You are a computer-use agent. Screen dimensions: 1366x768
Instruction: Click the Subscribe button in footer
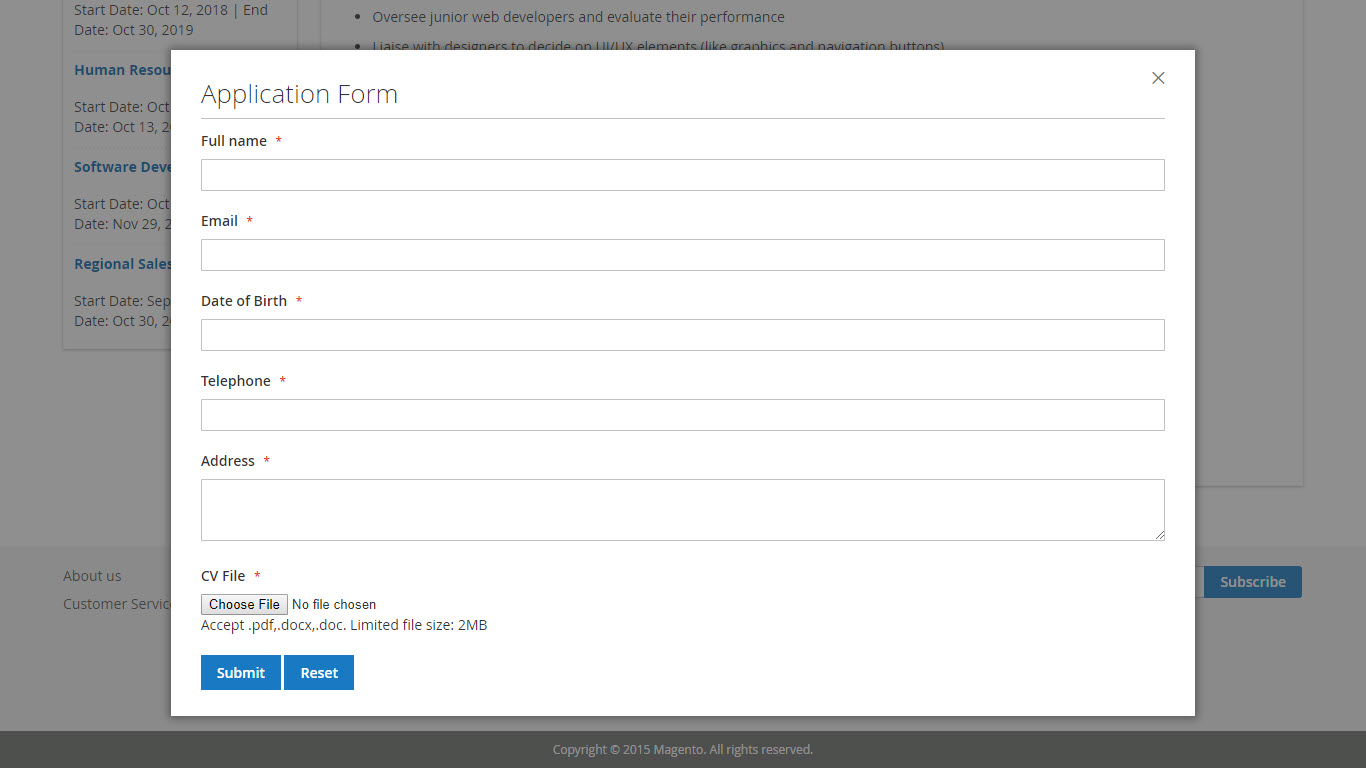tap(1252, 582)
